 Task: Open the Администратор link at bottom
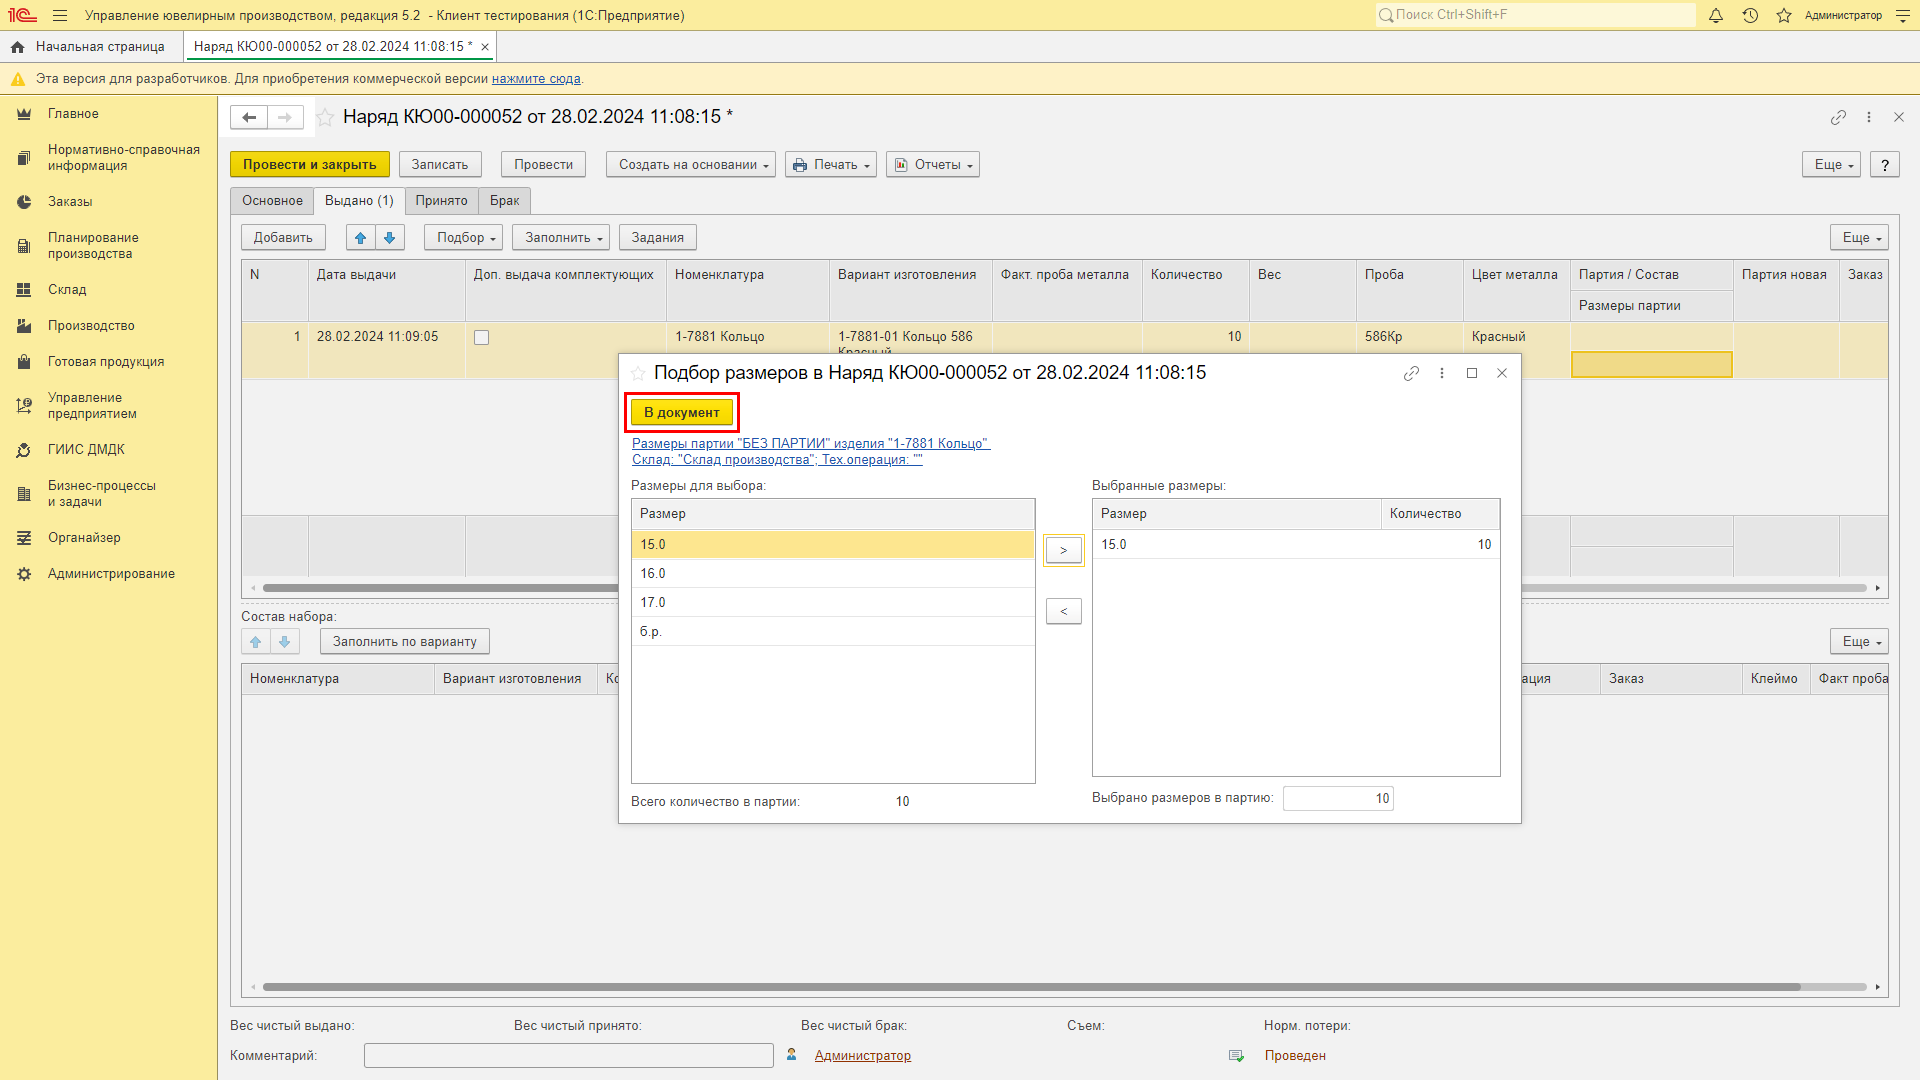tap(863, 1055)
